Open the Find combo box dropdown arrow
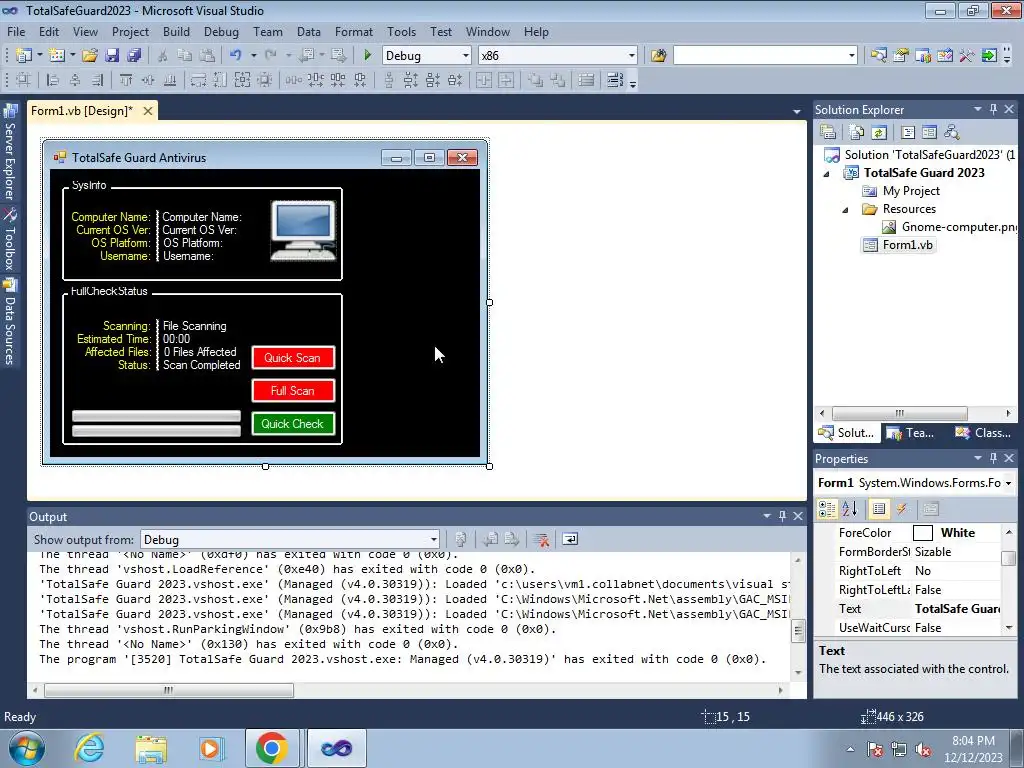The height and width of the screenshot is (768, 1024). pyautogui.click(x=851, y=56)
